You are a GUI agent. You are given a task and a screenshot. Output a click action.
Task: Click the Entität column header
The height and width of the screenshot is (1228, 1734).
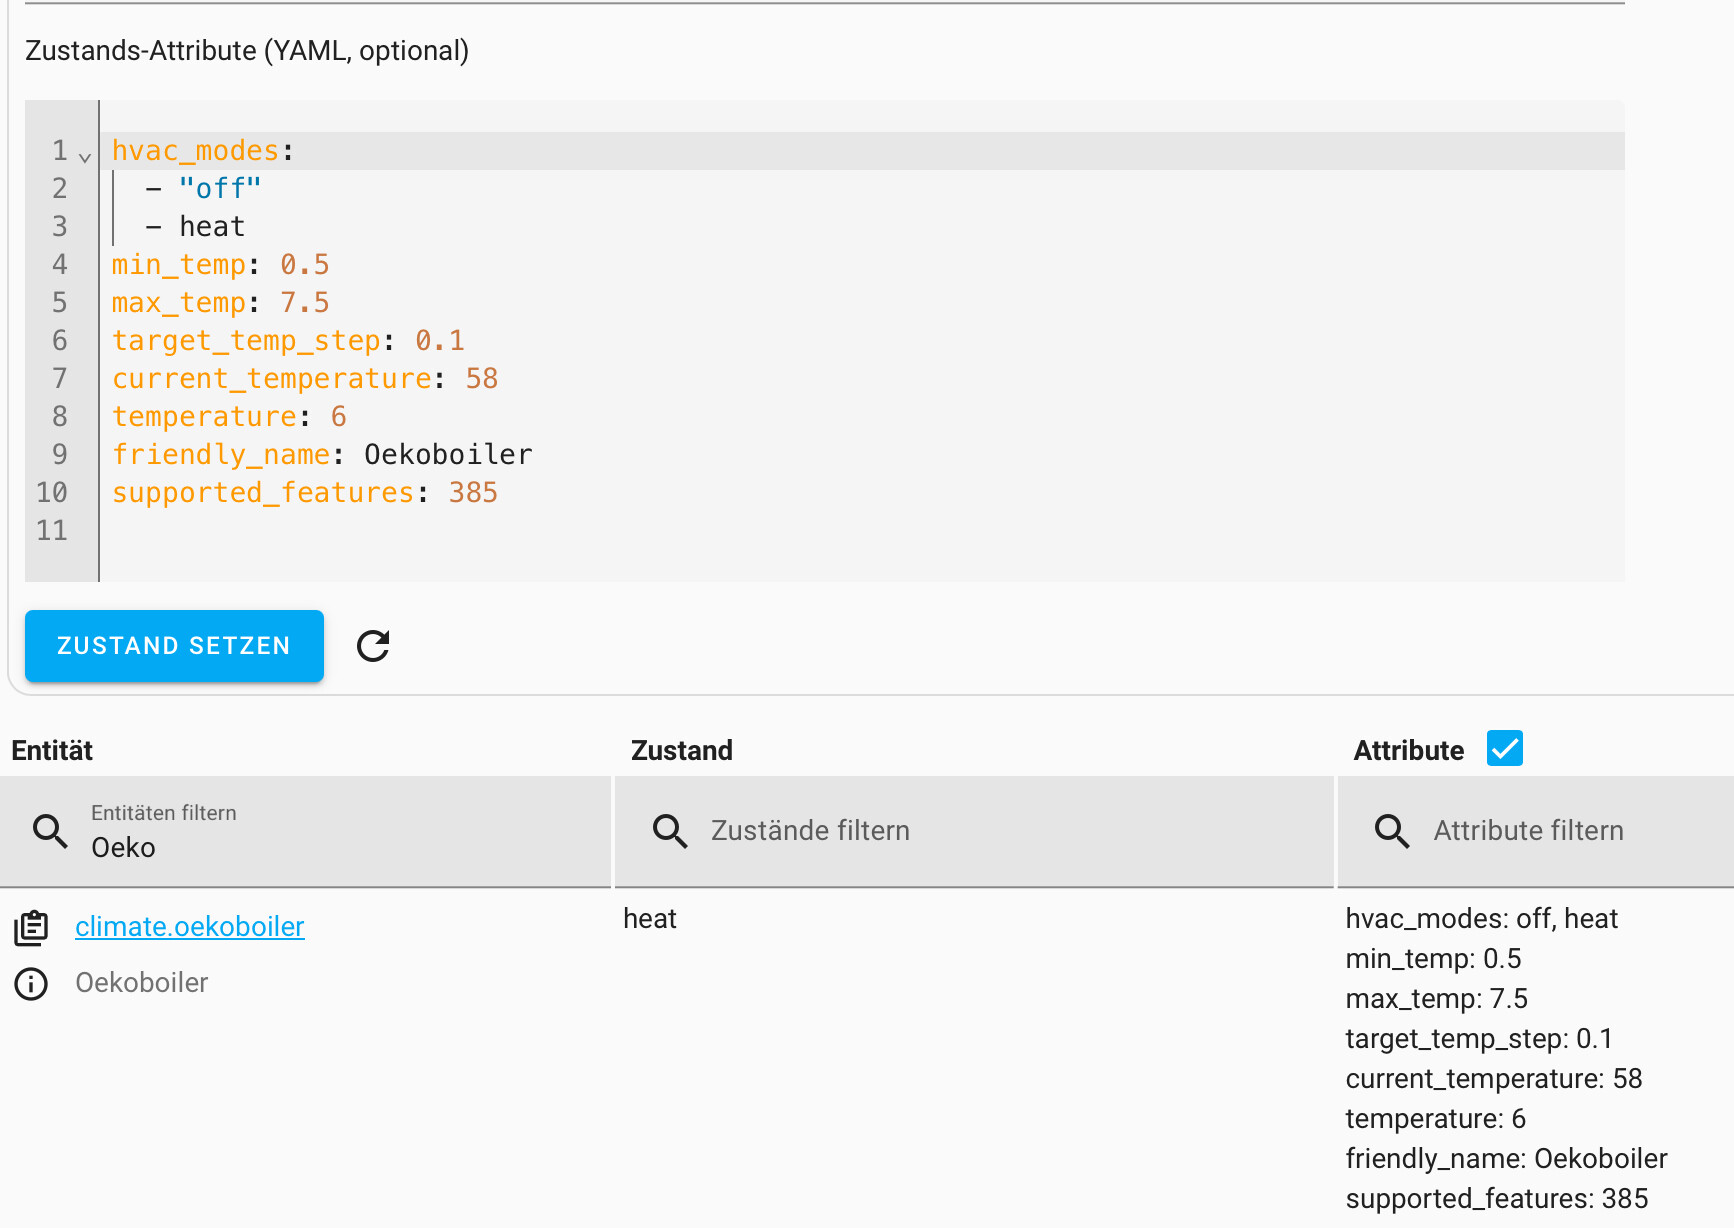[x=52, y=751]
